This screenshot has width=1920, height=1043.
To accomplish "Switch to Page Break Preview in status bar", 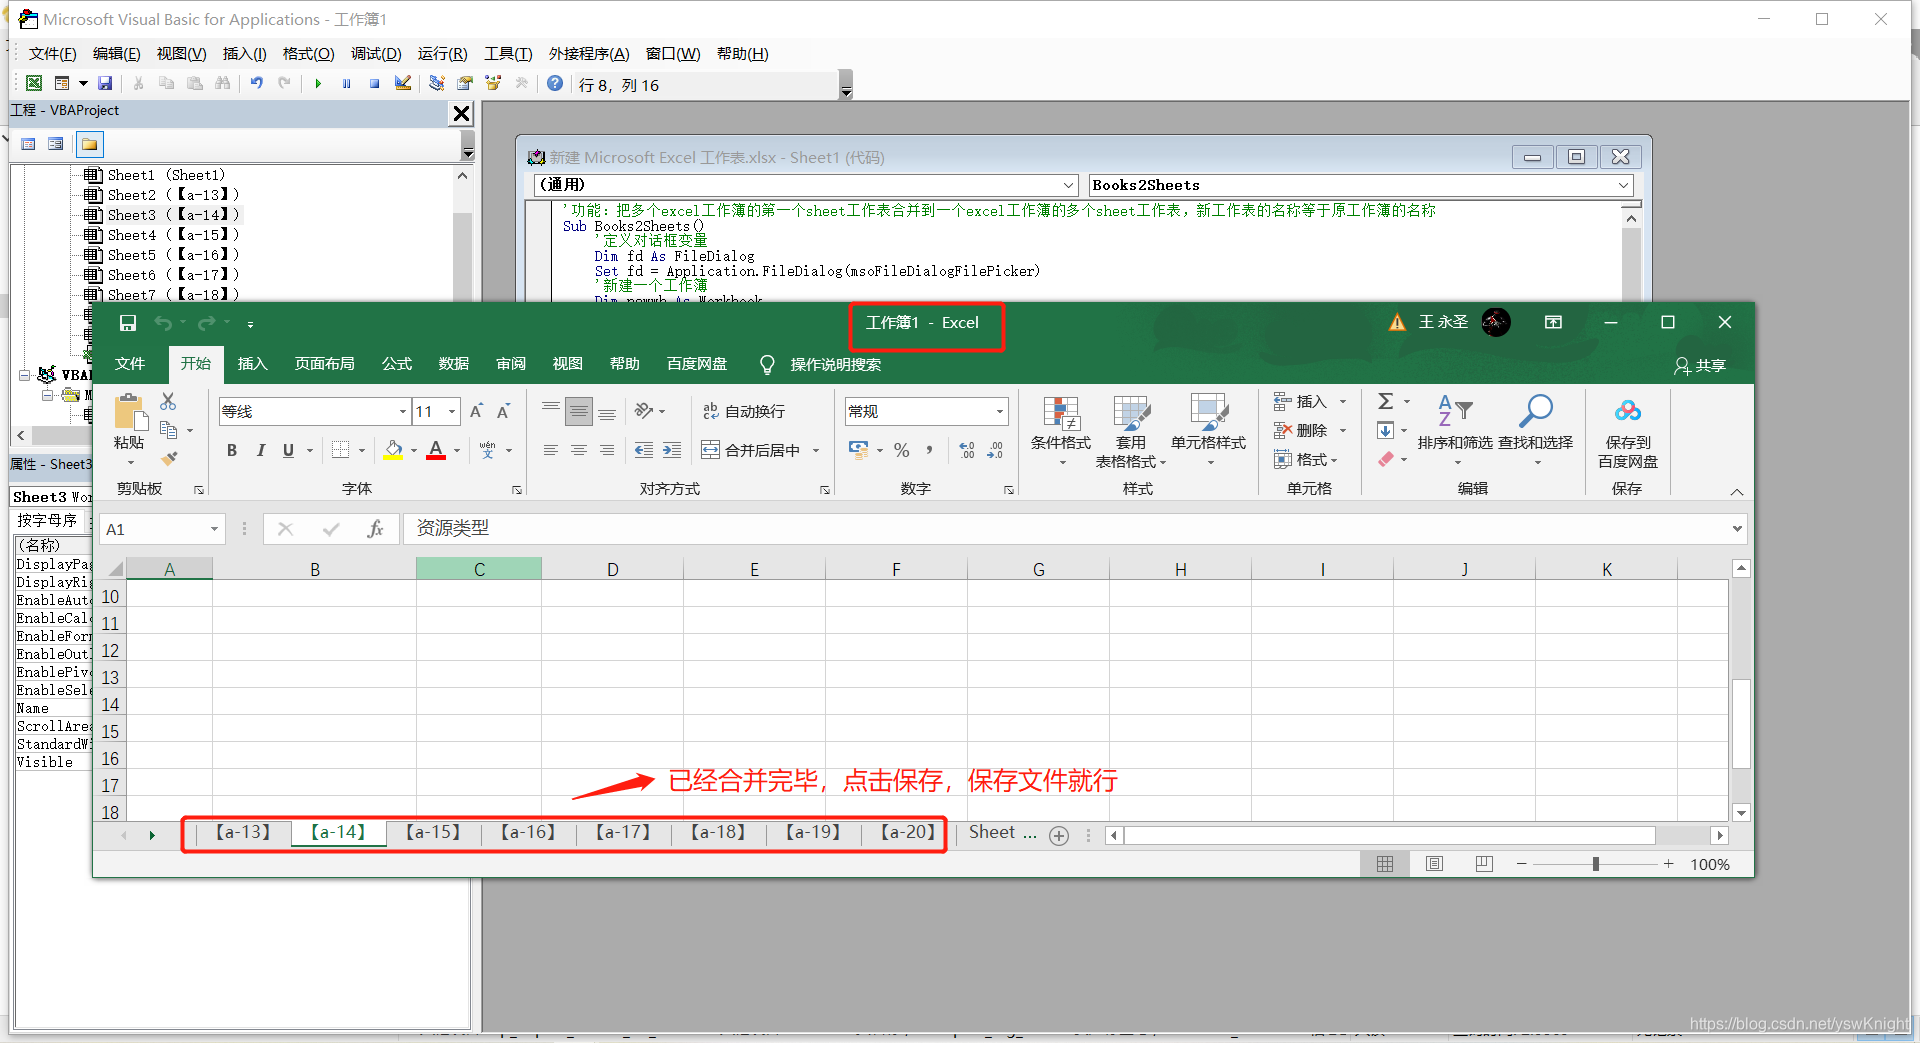I will click(x=1484, y=864).
